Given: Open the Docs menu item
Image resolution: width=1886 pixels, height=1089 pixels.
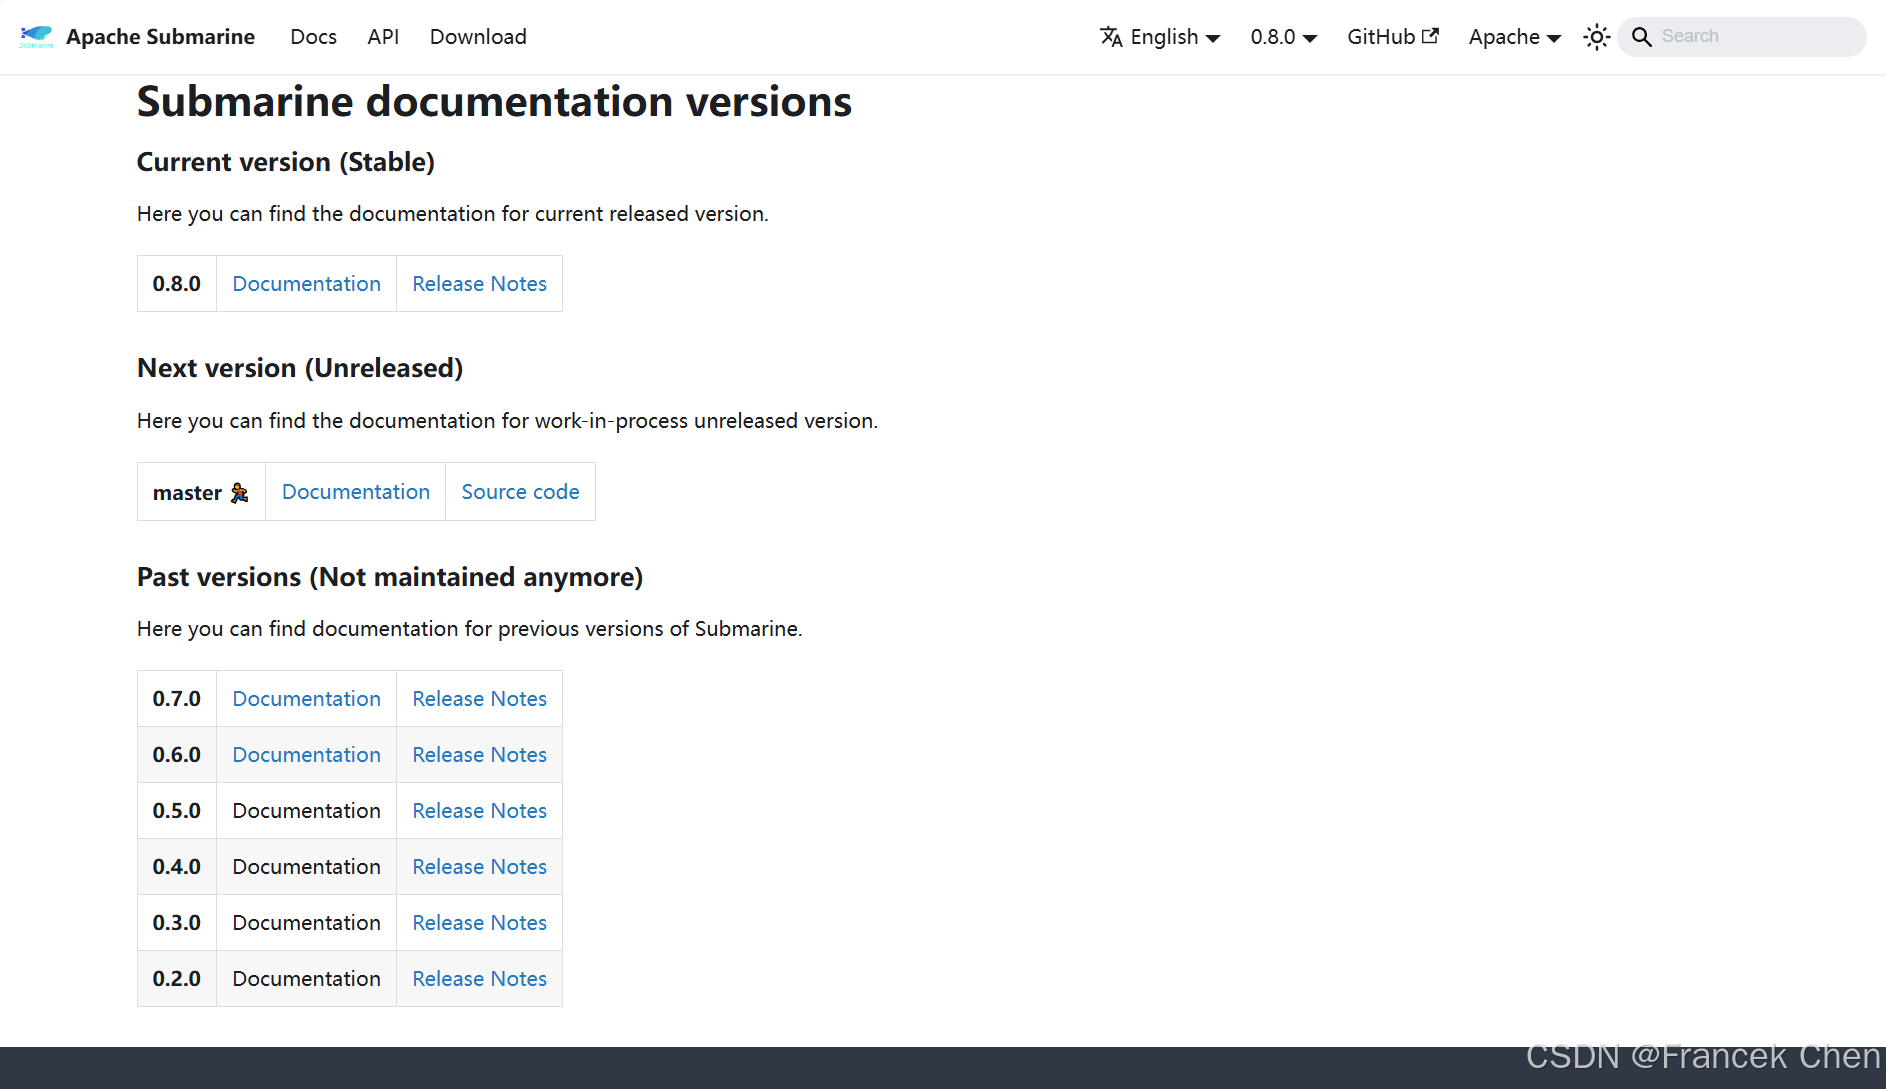Looking at the screenshot, I should point(313,37).
